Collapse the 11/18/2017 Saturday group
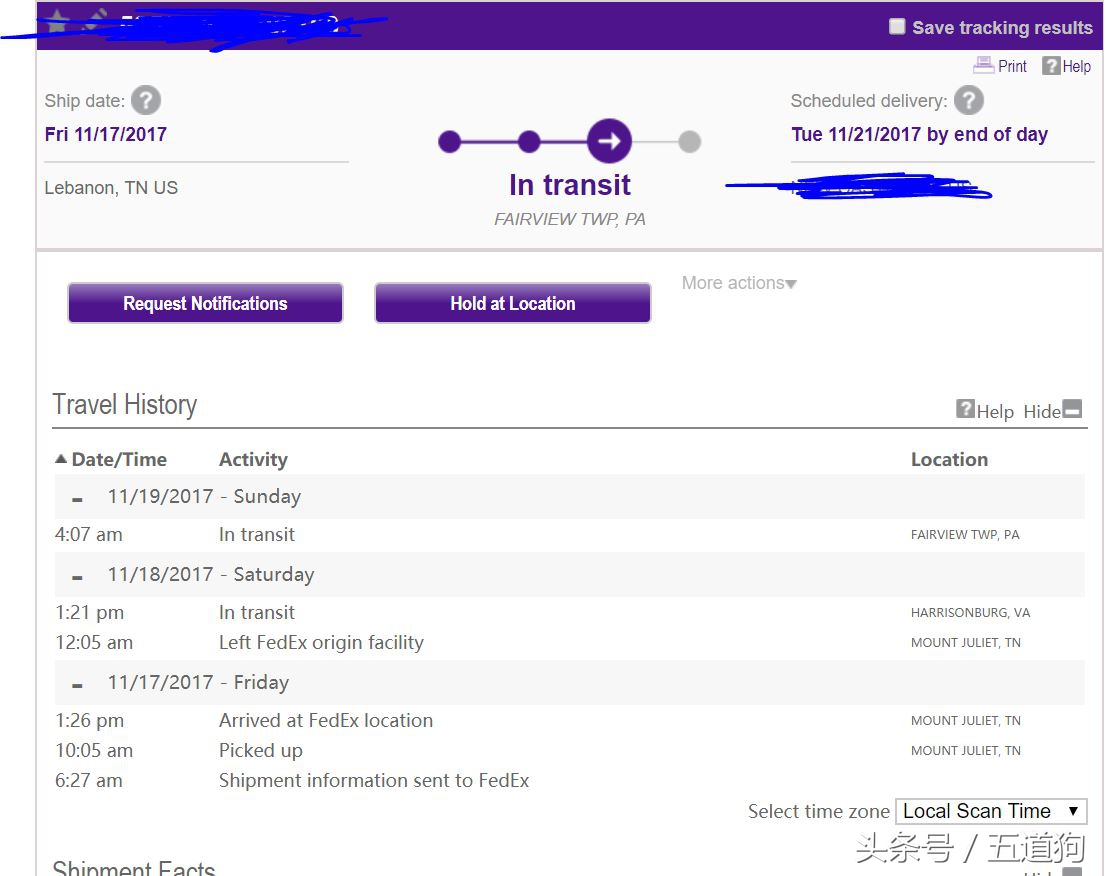This screenshot has width=1106, height=876. pyautogui.click(x=77, y=576)
